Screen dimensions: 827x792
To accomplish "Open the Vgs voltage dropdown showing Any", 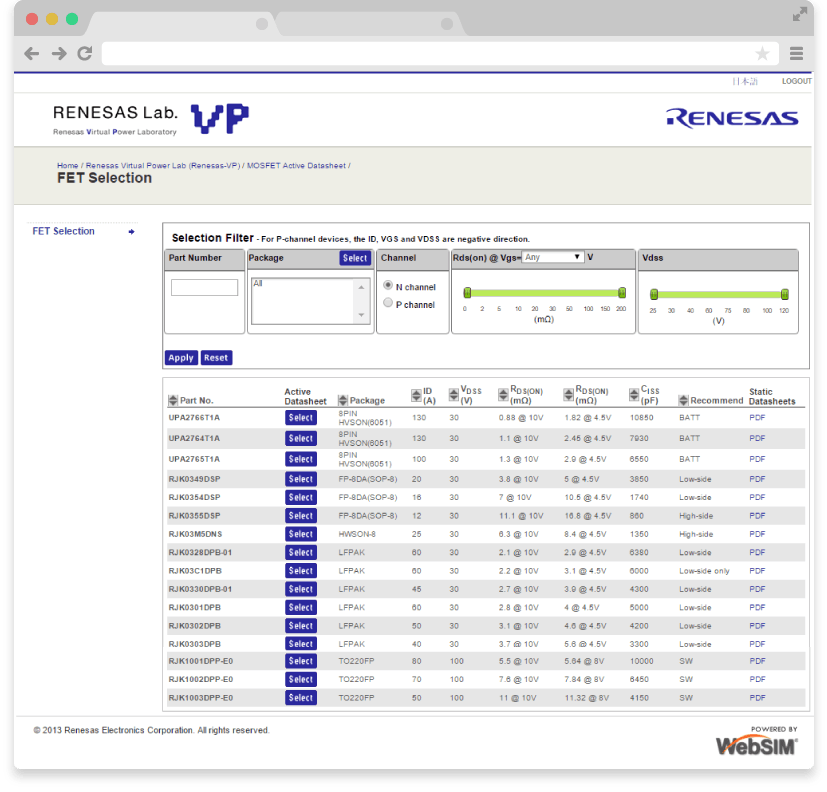I will tap(552, 257).
